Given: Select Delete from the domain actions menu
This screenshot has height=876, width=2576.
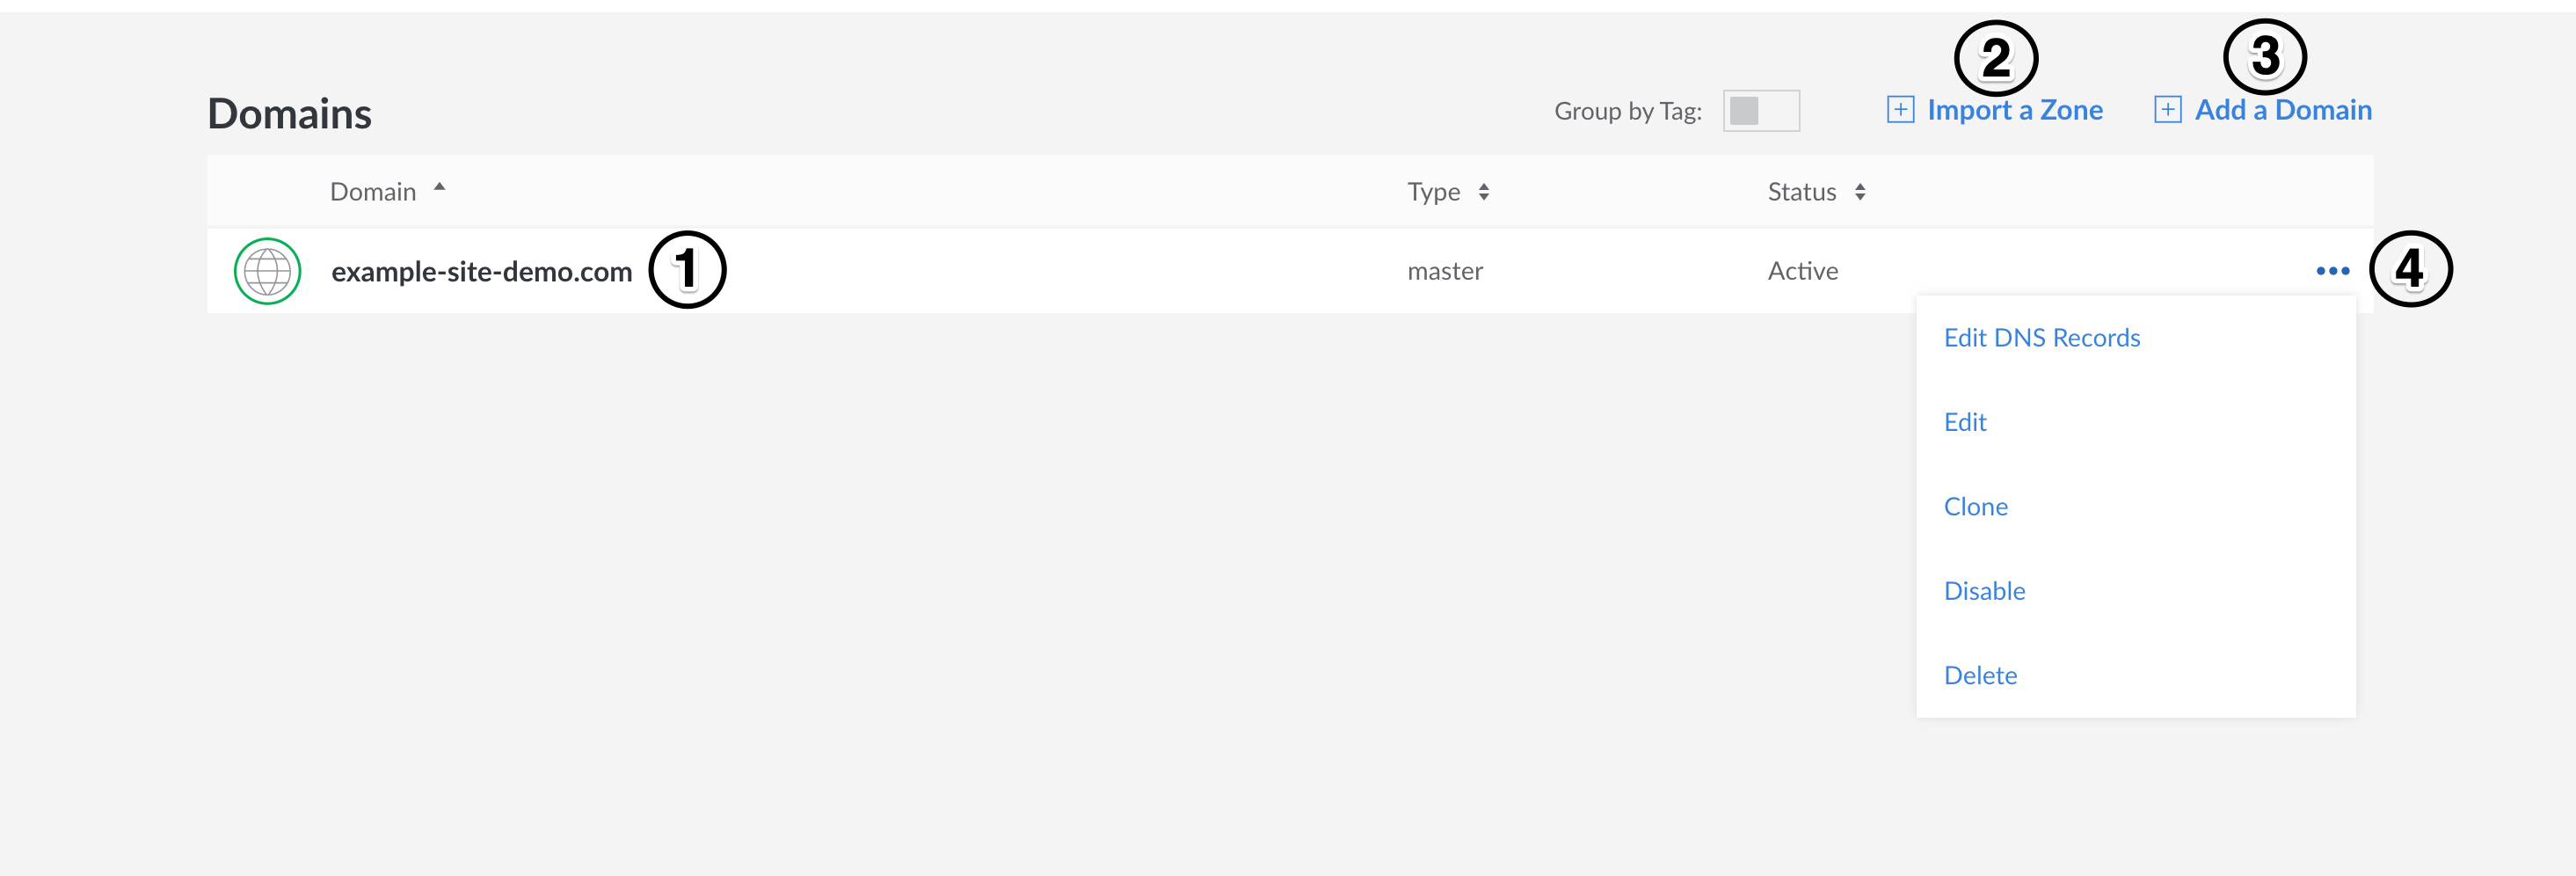Looking at the screenshot, I should [1980, 676].
